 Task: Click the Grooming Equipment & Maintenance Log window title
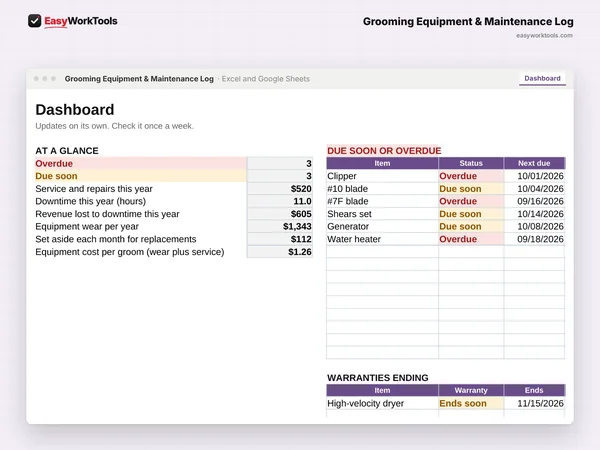point(139,79)
